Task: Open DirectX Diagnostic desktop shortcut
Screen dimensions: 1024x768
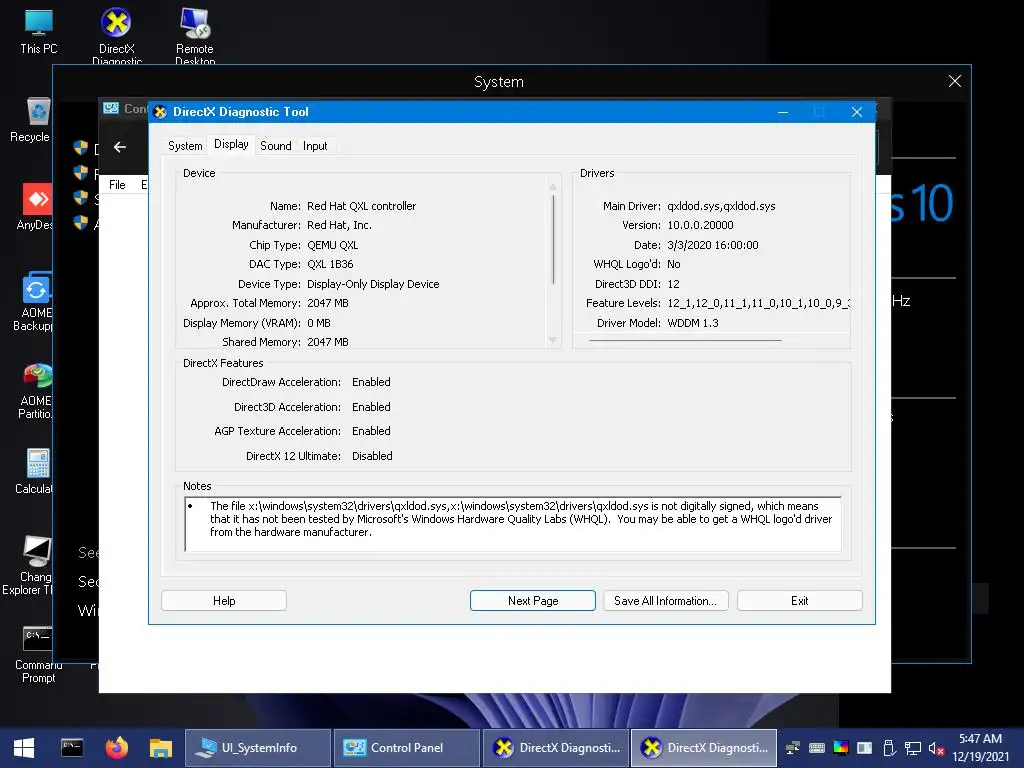Action: click(x=116, y=35)
